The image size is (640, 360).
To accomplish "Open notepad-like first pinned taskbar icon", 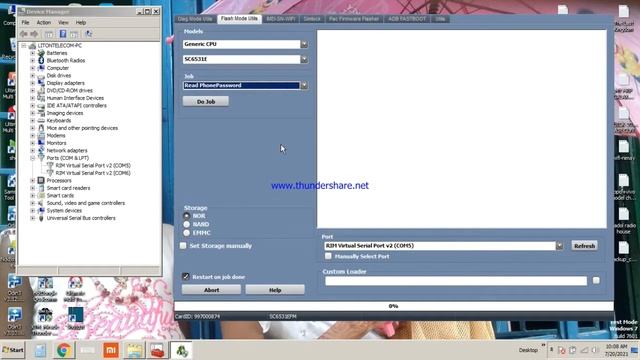I will 40,350.
